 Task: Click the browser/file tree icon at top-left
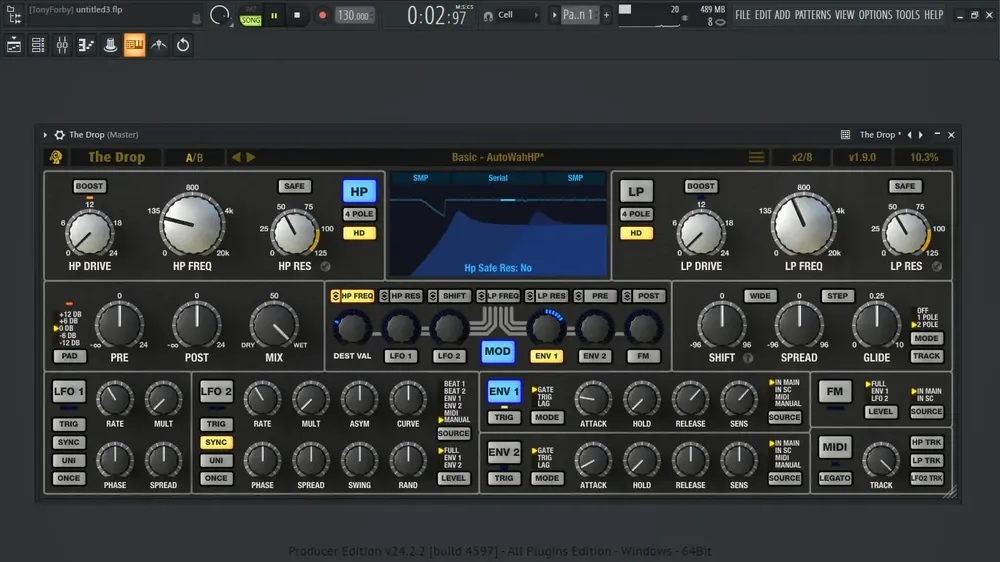(13, 15)
